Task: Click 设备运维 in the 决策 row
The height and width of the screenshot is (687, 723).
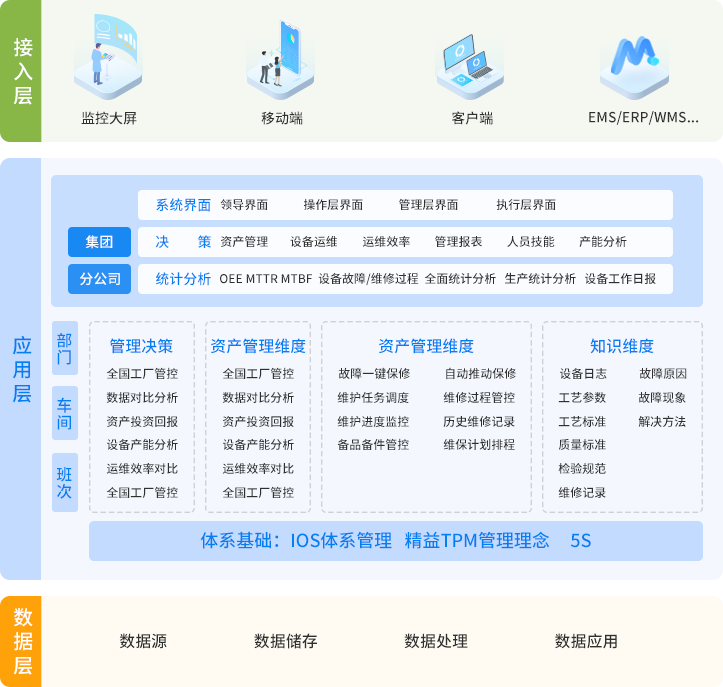Action: pyautogui.click(x=314, y=242)
